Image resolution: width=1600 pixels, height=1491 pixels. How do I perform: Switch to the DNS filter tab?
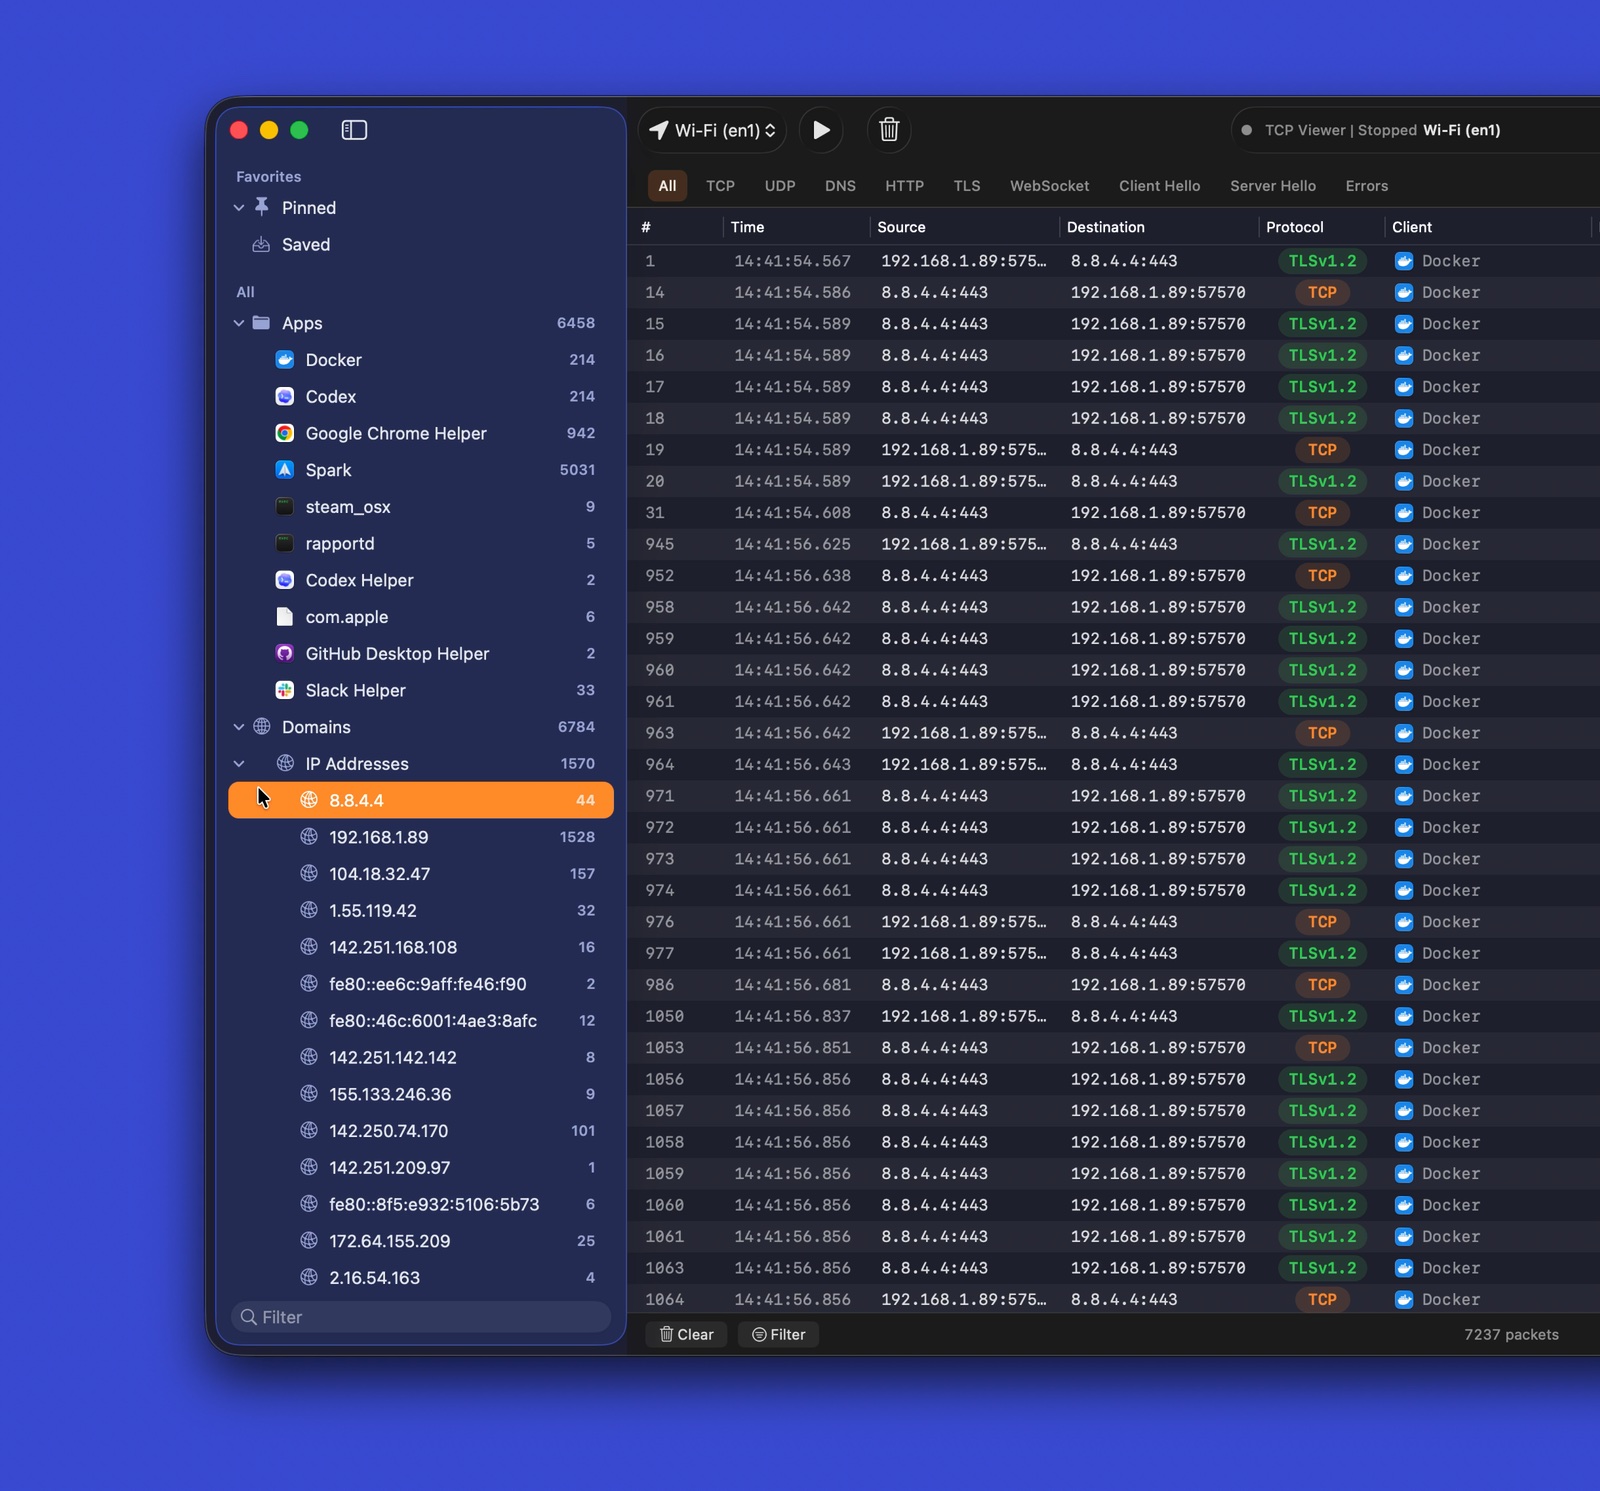840,186
